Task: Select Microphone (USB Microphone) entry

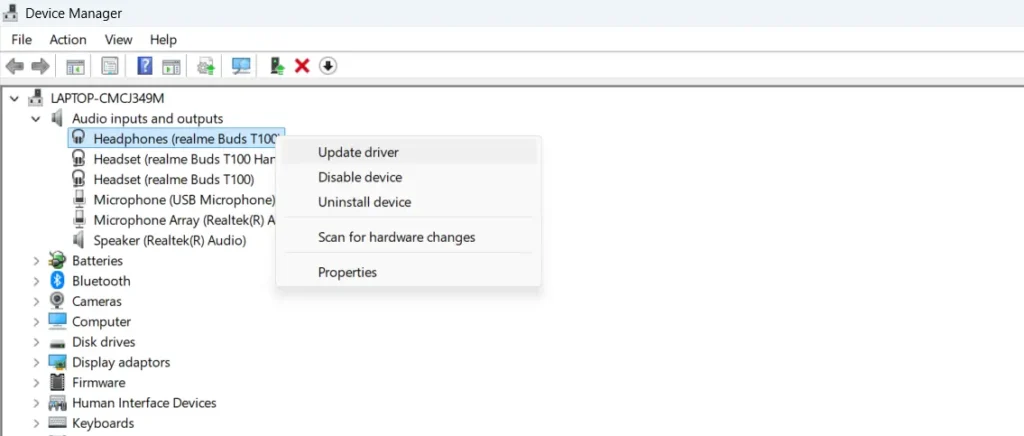Action: [184, 200]
